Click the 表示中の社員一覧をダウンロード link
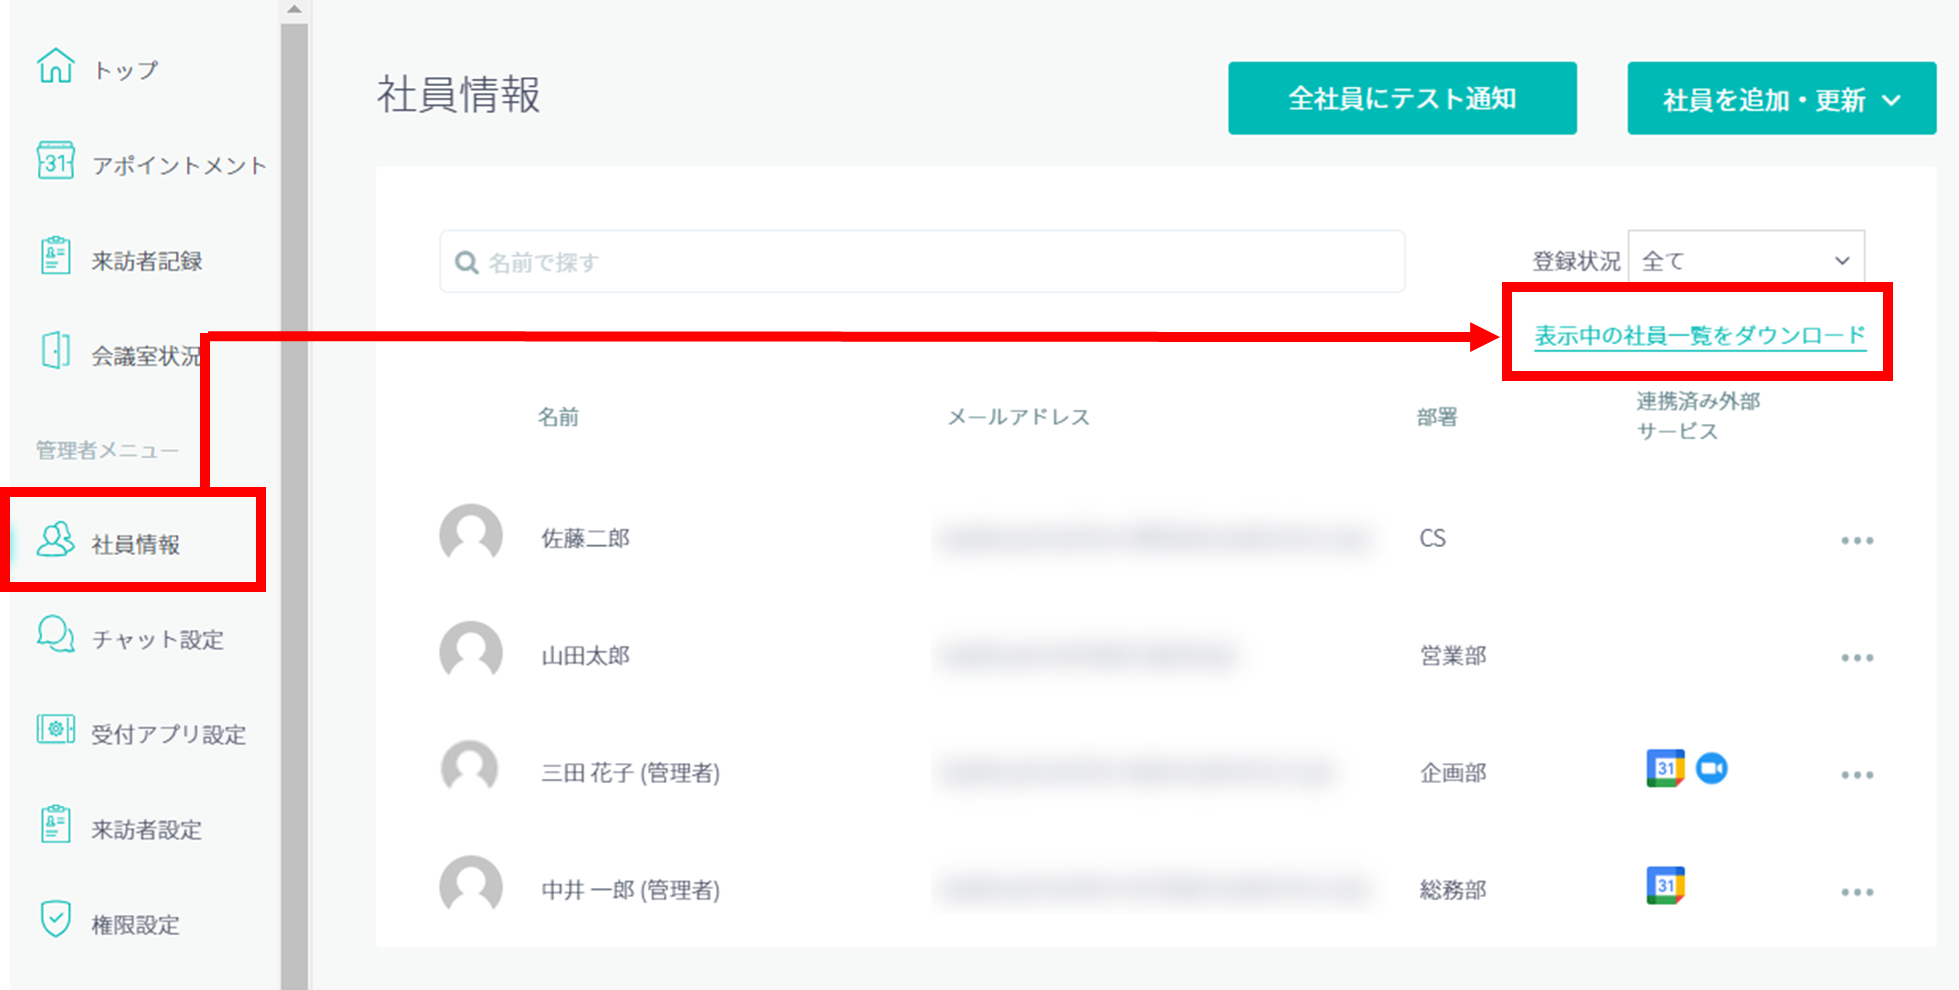 [x=1699, y=336]
